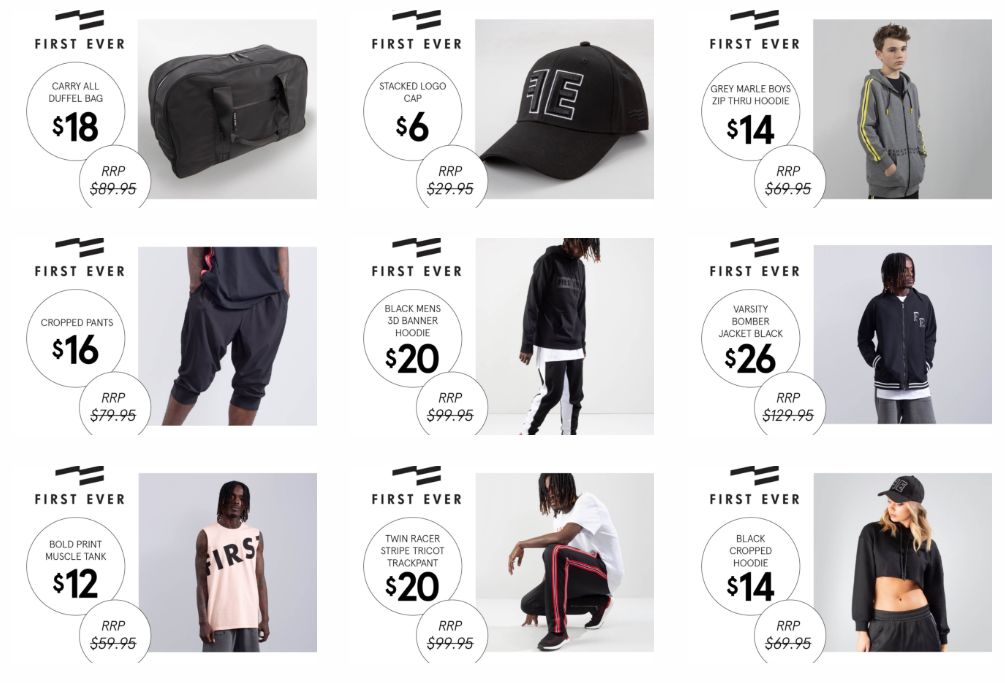Select the $18 duffel bag price circle
The image size is (1005, 683).
(x=76, y=111)
